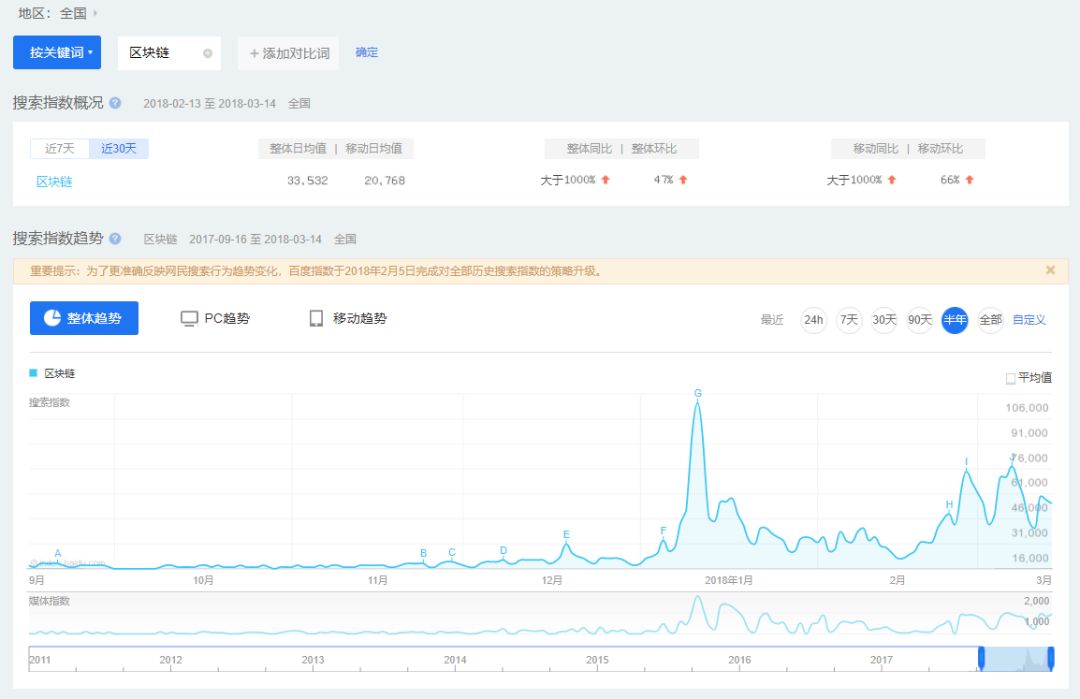Enable the 平均值 checkbox
The image size is (1080, 699).
1010,378
